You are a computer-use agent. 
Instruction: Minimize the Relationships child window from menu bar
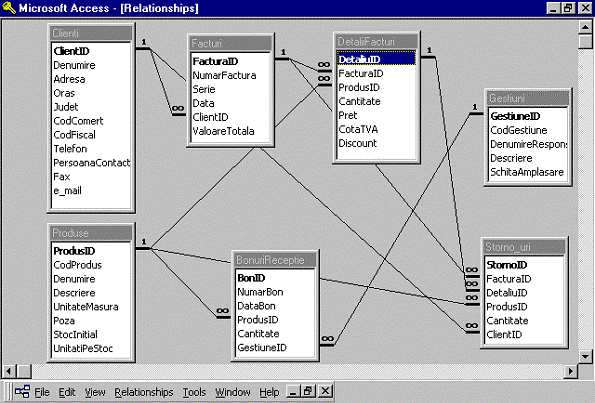[x=293, y=391]
